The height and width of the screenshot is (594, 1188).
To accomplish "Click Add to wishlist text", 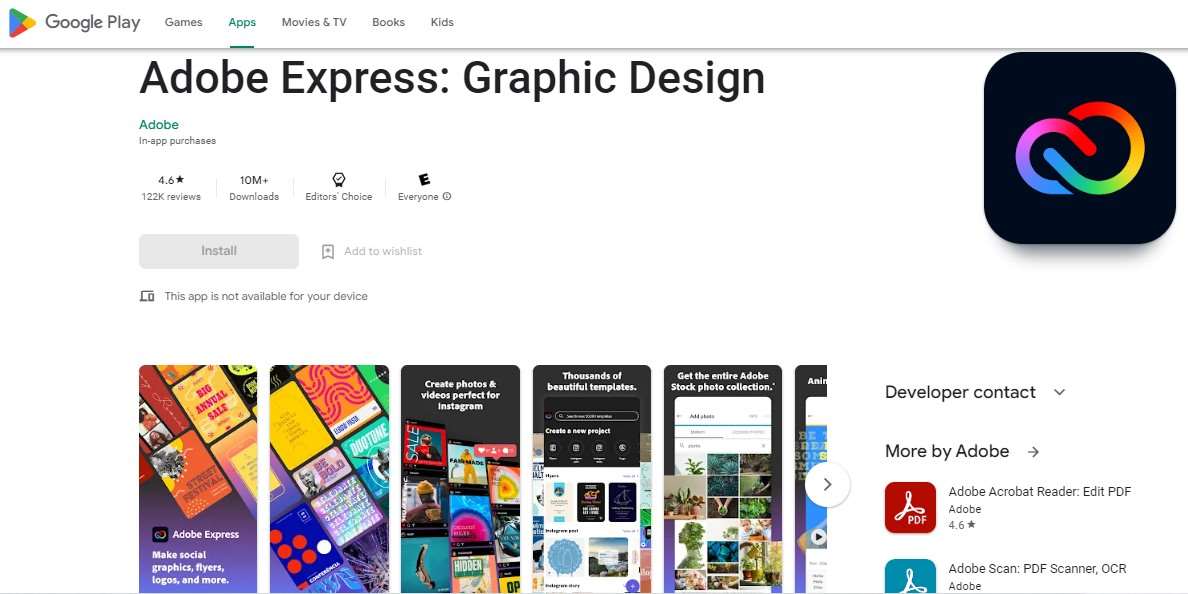I will coord(383,251).
